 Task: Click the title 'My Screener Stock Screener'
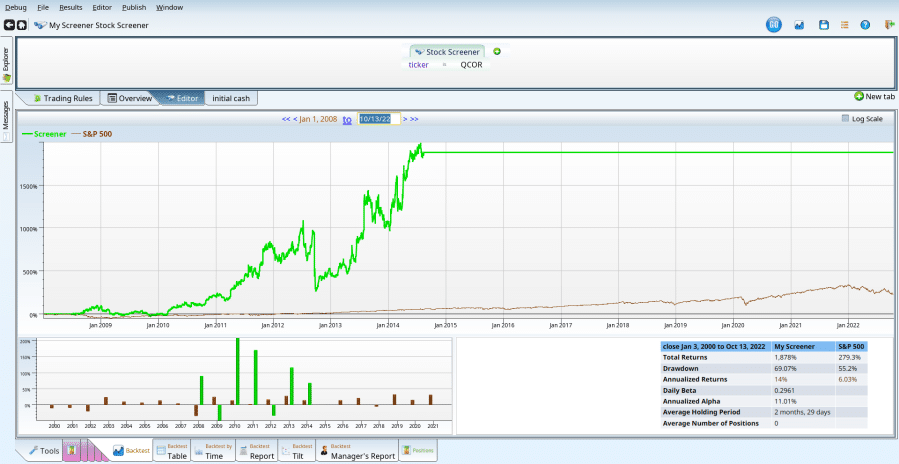pos(99,25)
